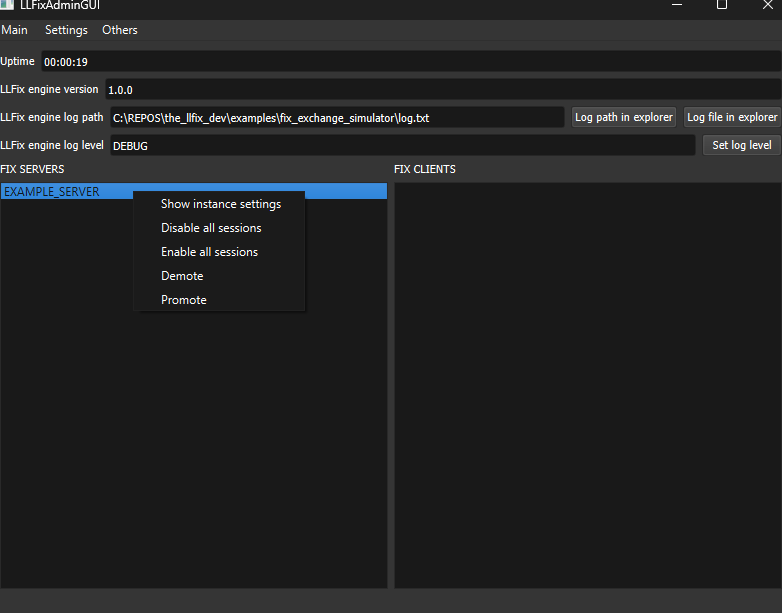
Task: Click into the engine log path field
Action: [x=336, y=118]
